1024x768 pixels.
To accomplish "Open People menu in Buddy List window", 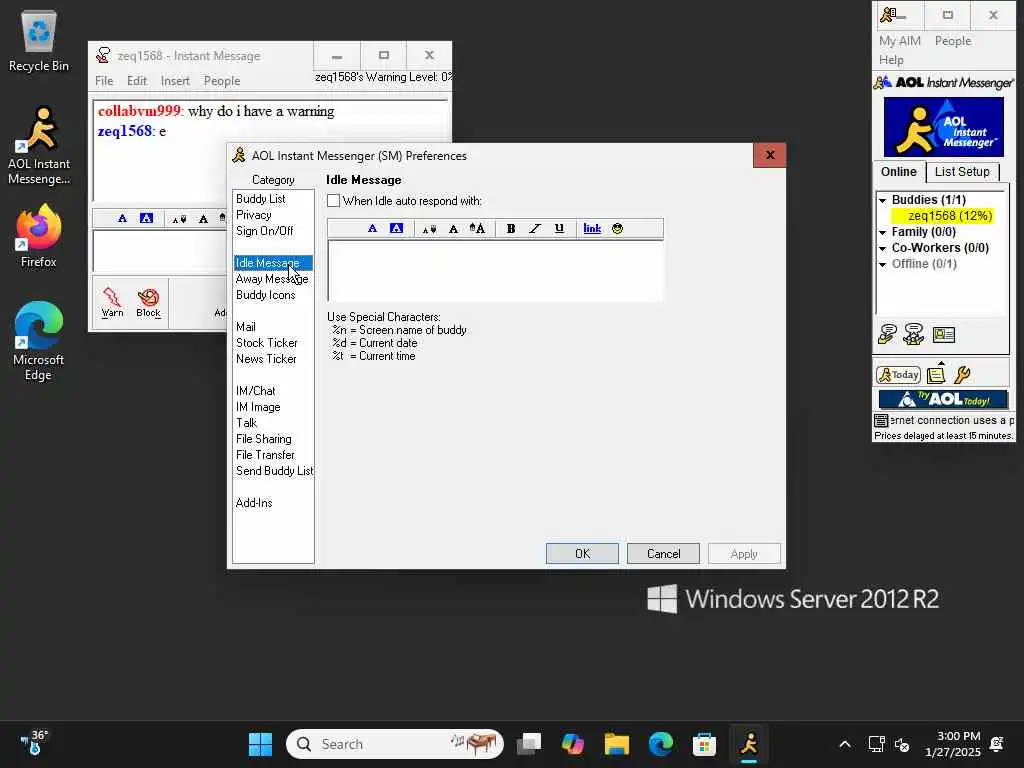I will point(953,40).
